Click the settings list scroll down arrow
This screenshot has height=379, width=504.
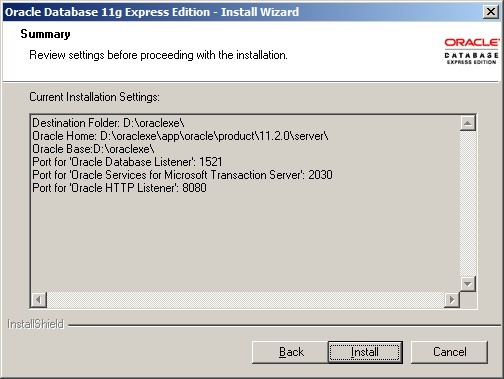point(468,284)
